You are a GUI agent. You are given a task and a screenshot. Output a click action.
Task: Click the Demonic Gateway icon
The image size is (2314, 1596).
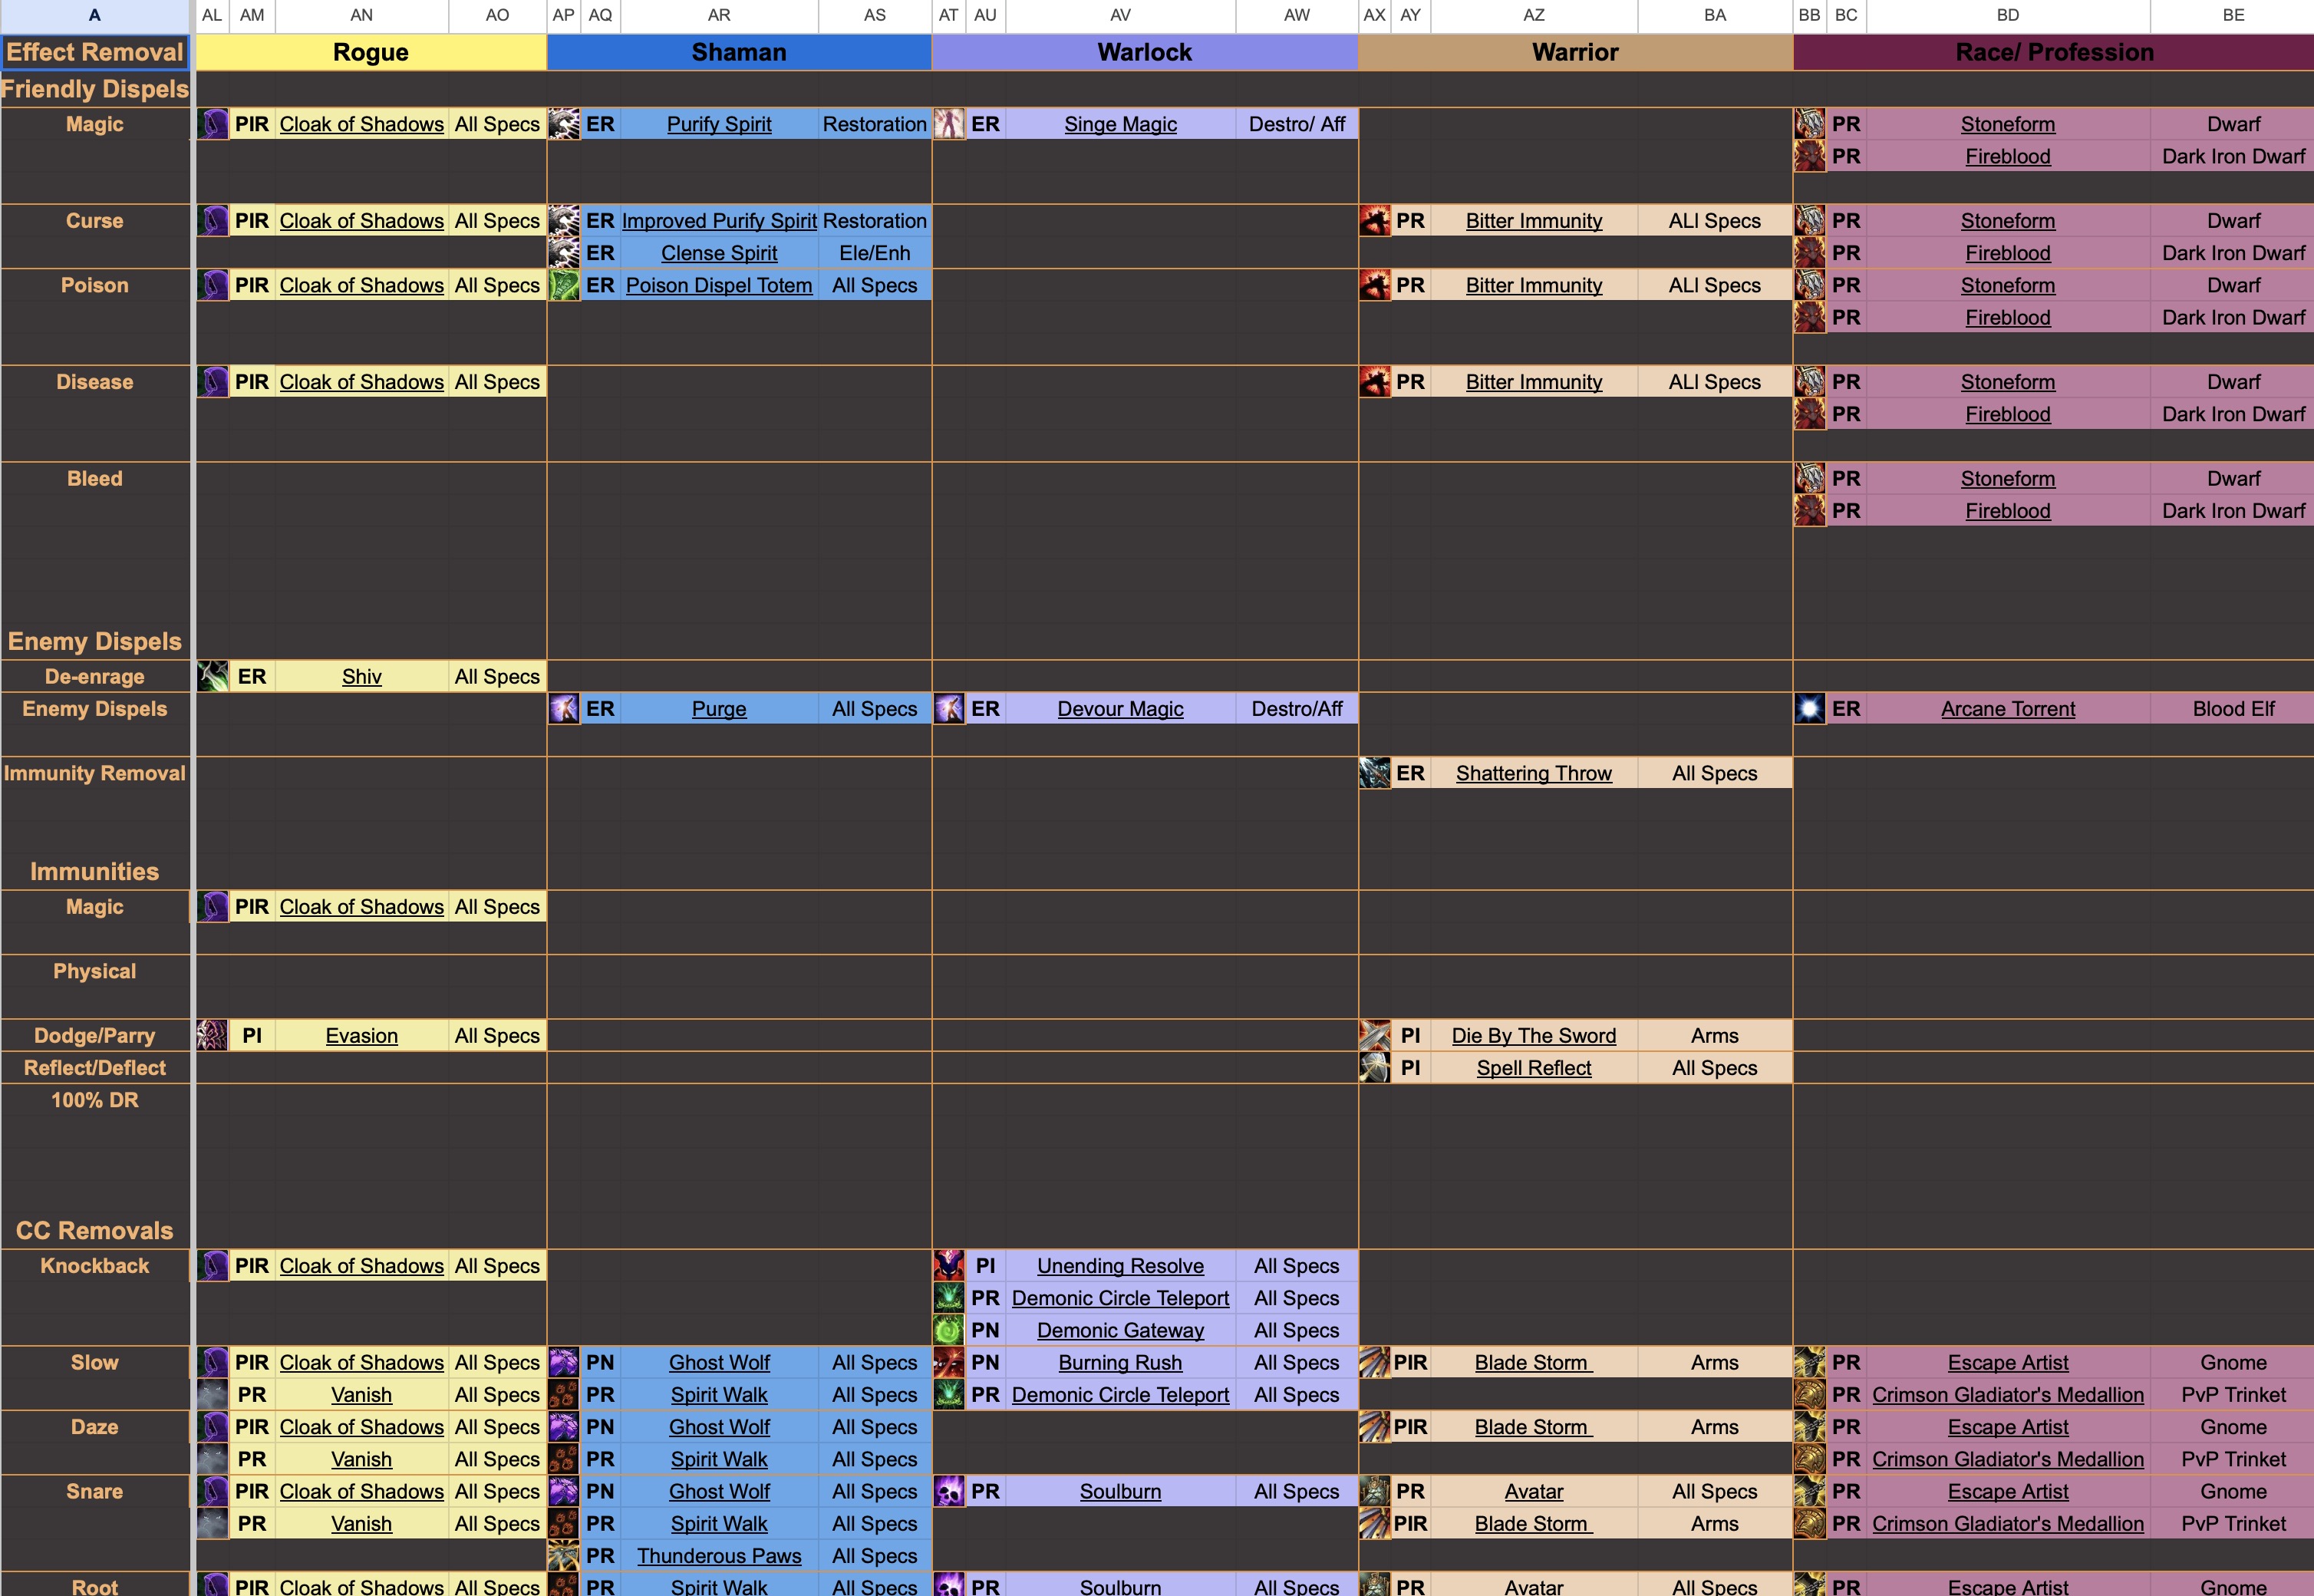[x=949, y=1330]
